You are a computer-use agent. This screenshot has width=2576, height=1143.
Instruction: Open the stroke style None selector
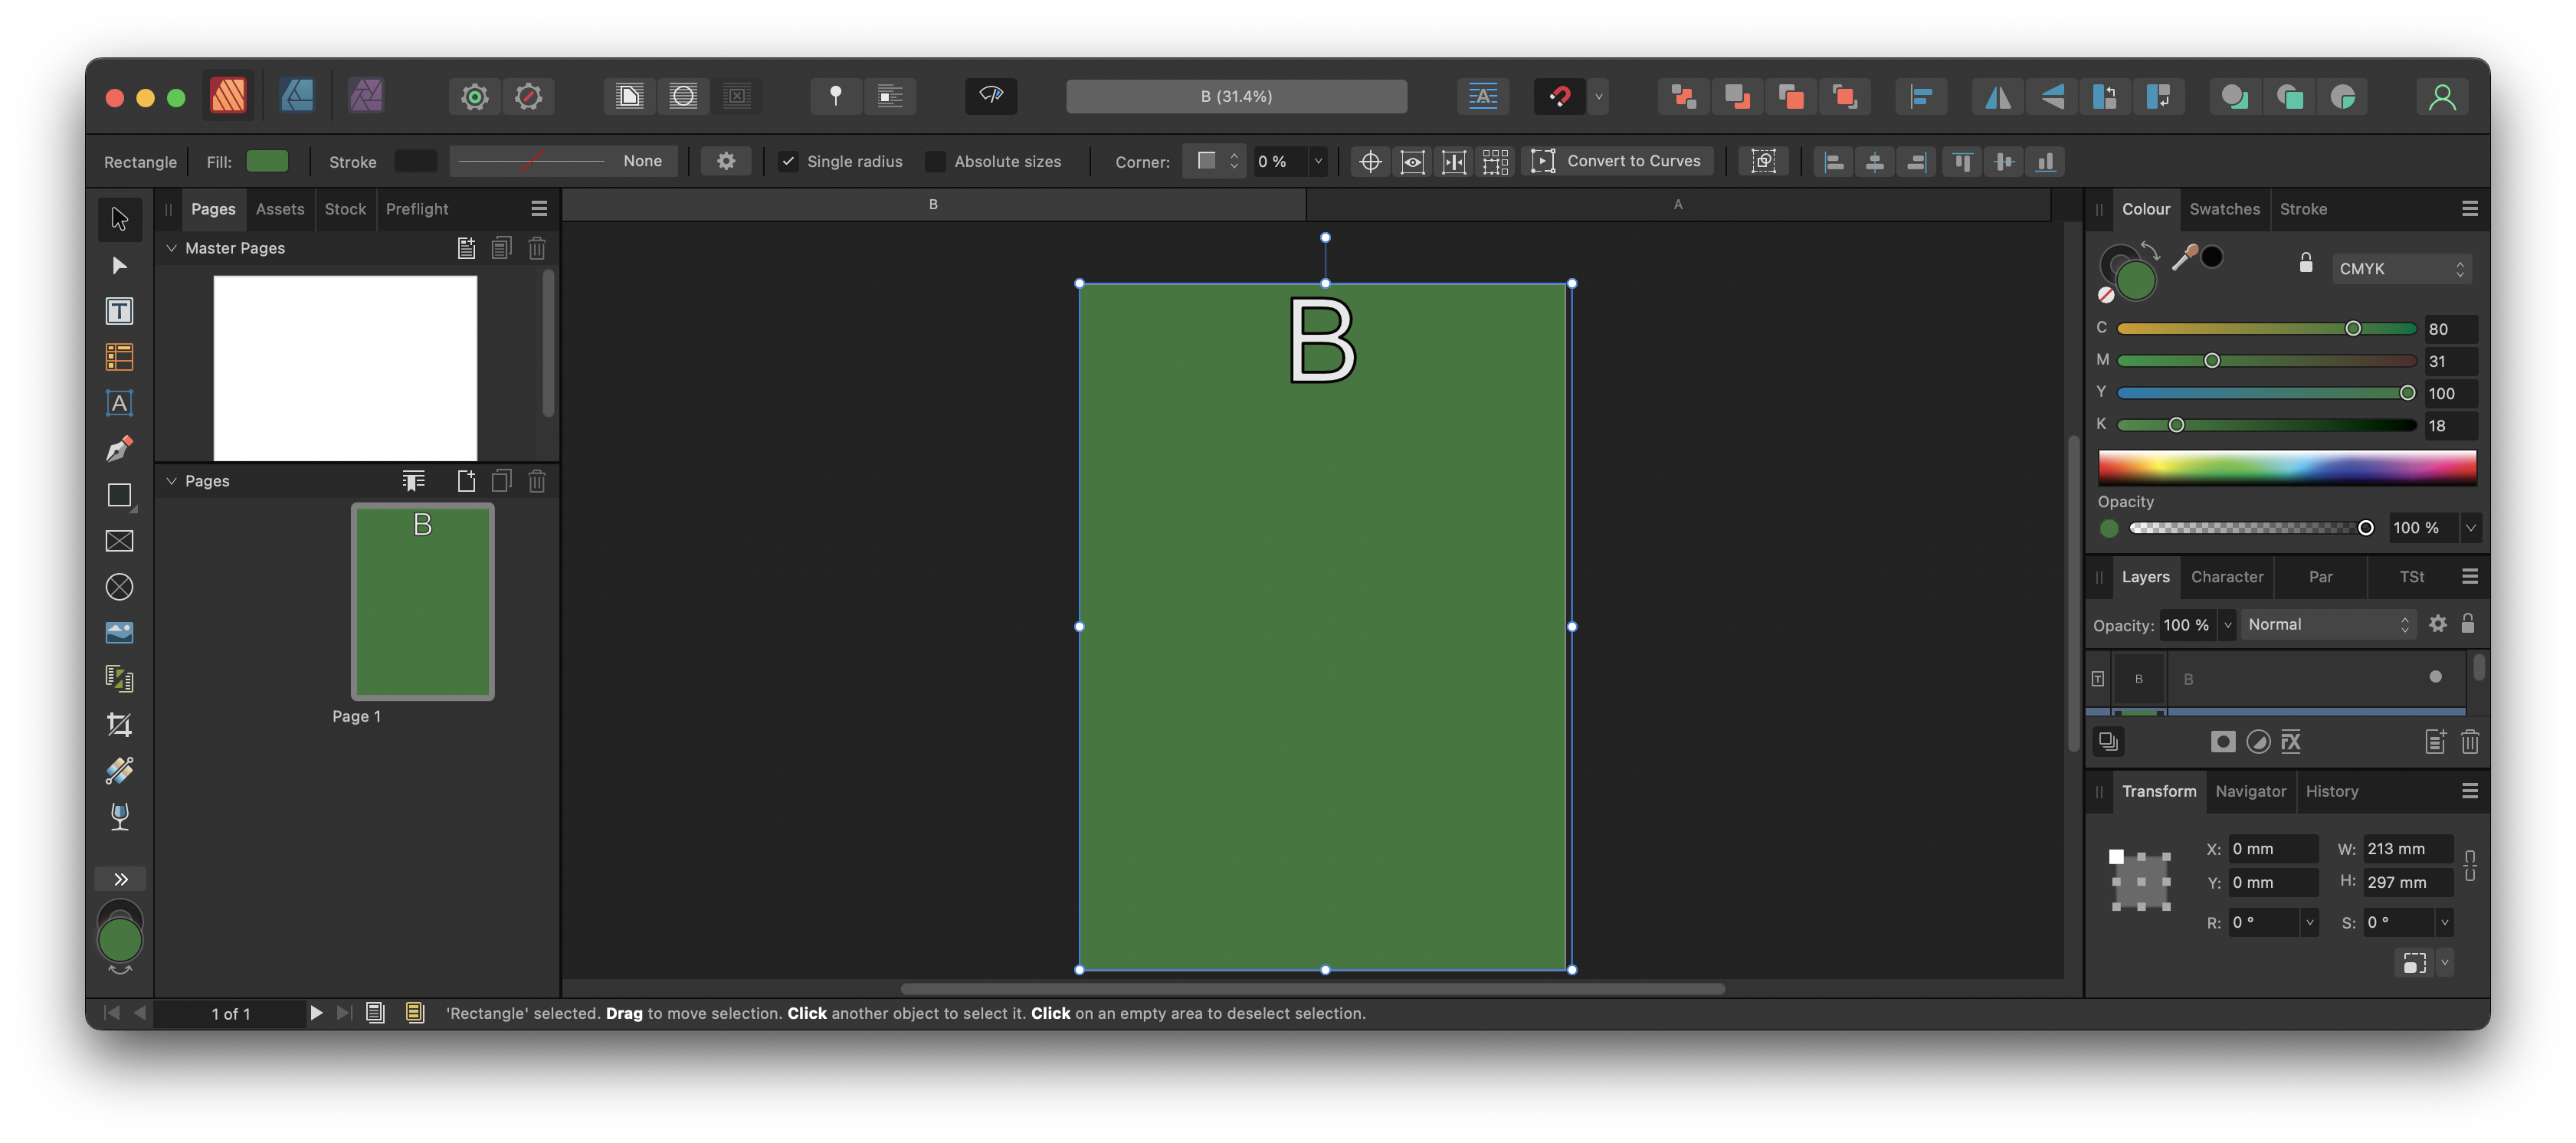[x=562, y=161]
